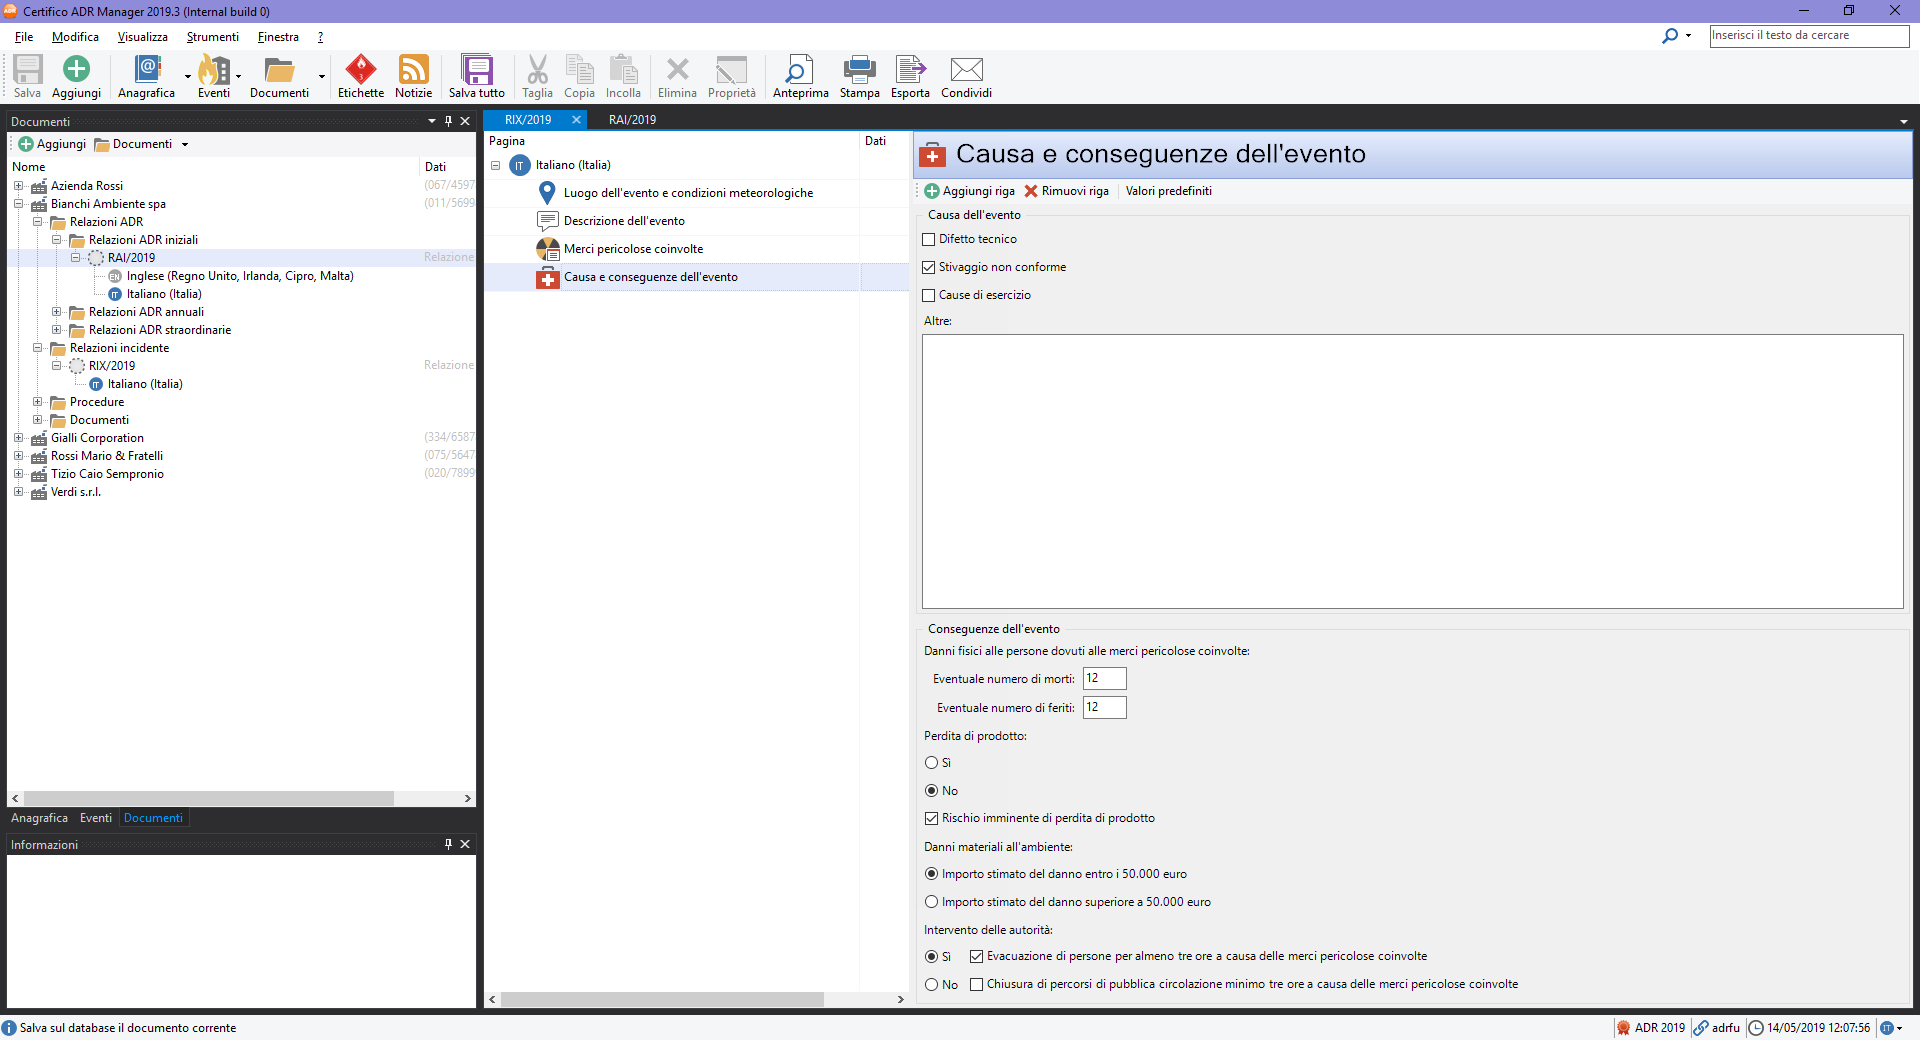This screenshot has width=1920, height=1040.
Task: Click Valori predefiniti button
Action: coord(1168,191)
